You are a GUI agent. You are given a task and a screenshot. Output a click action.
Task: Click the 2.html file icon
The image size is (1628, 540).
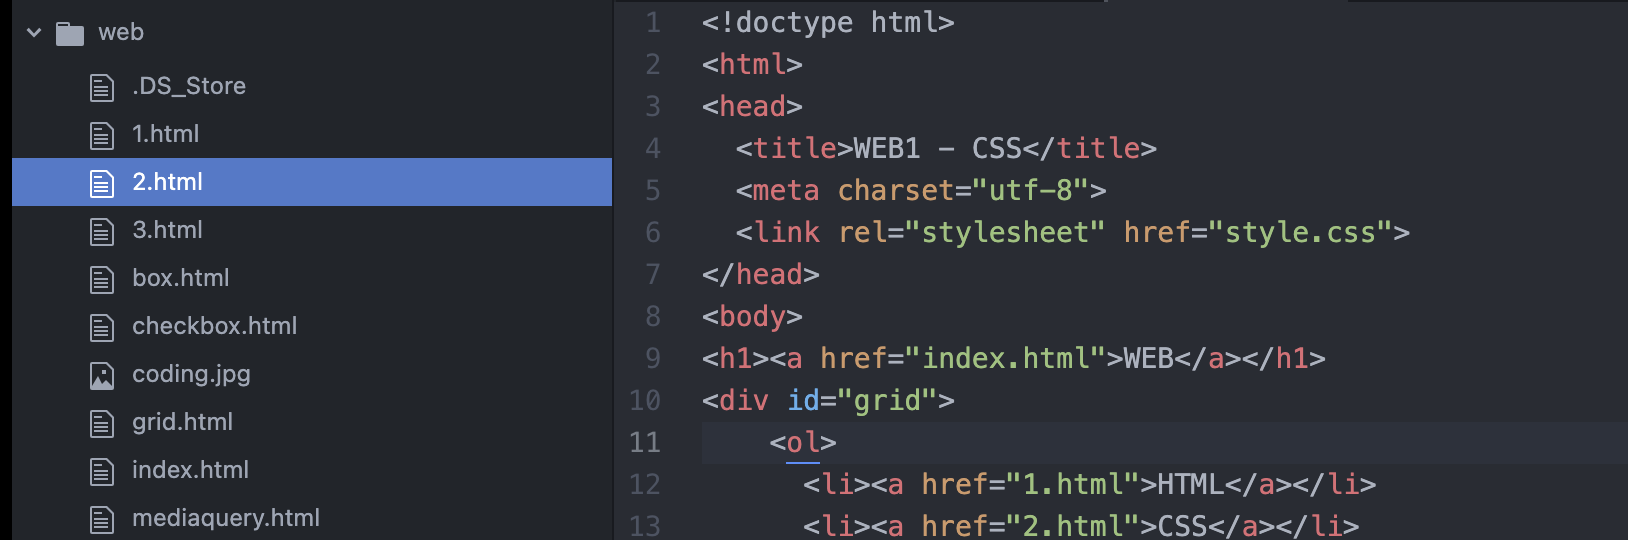[102, 183]
